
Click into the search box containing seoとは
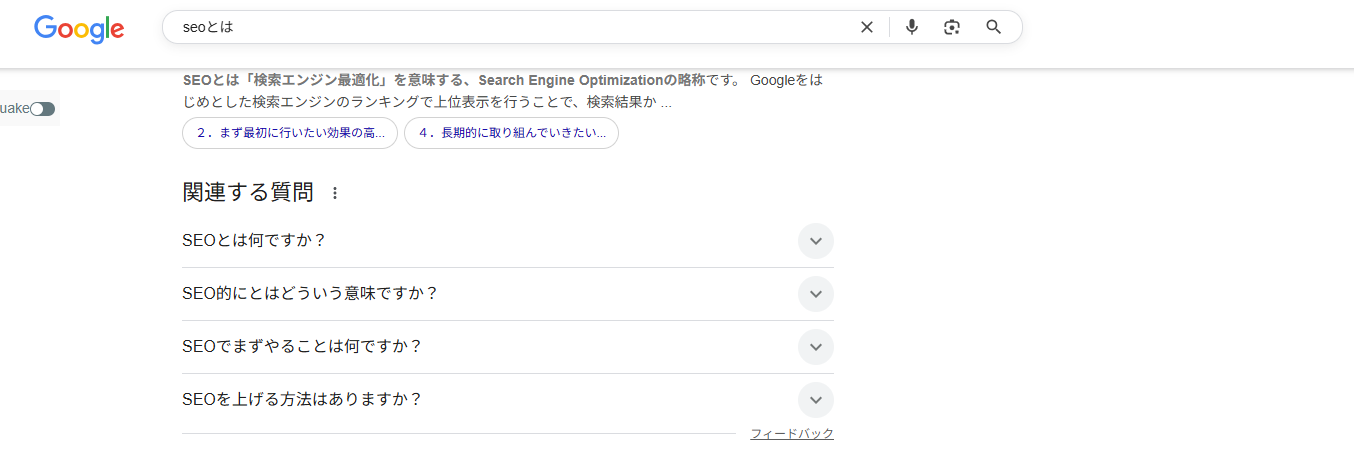[500, 27]
